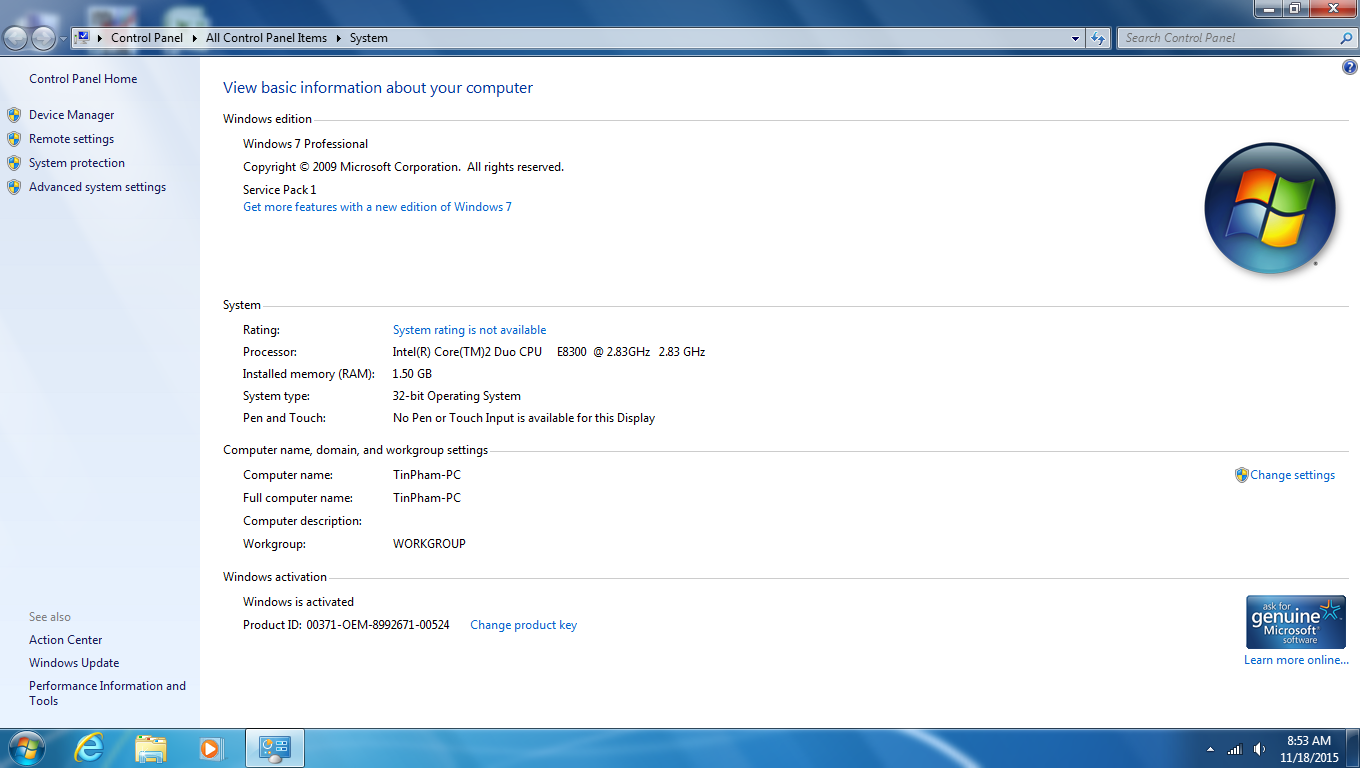
Task: Click the Back navigation arrow button
Action: 17,38
